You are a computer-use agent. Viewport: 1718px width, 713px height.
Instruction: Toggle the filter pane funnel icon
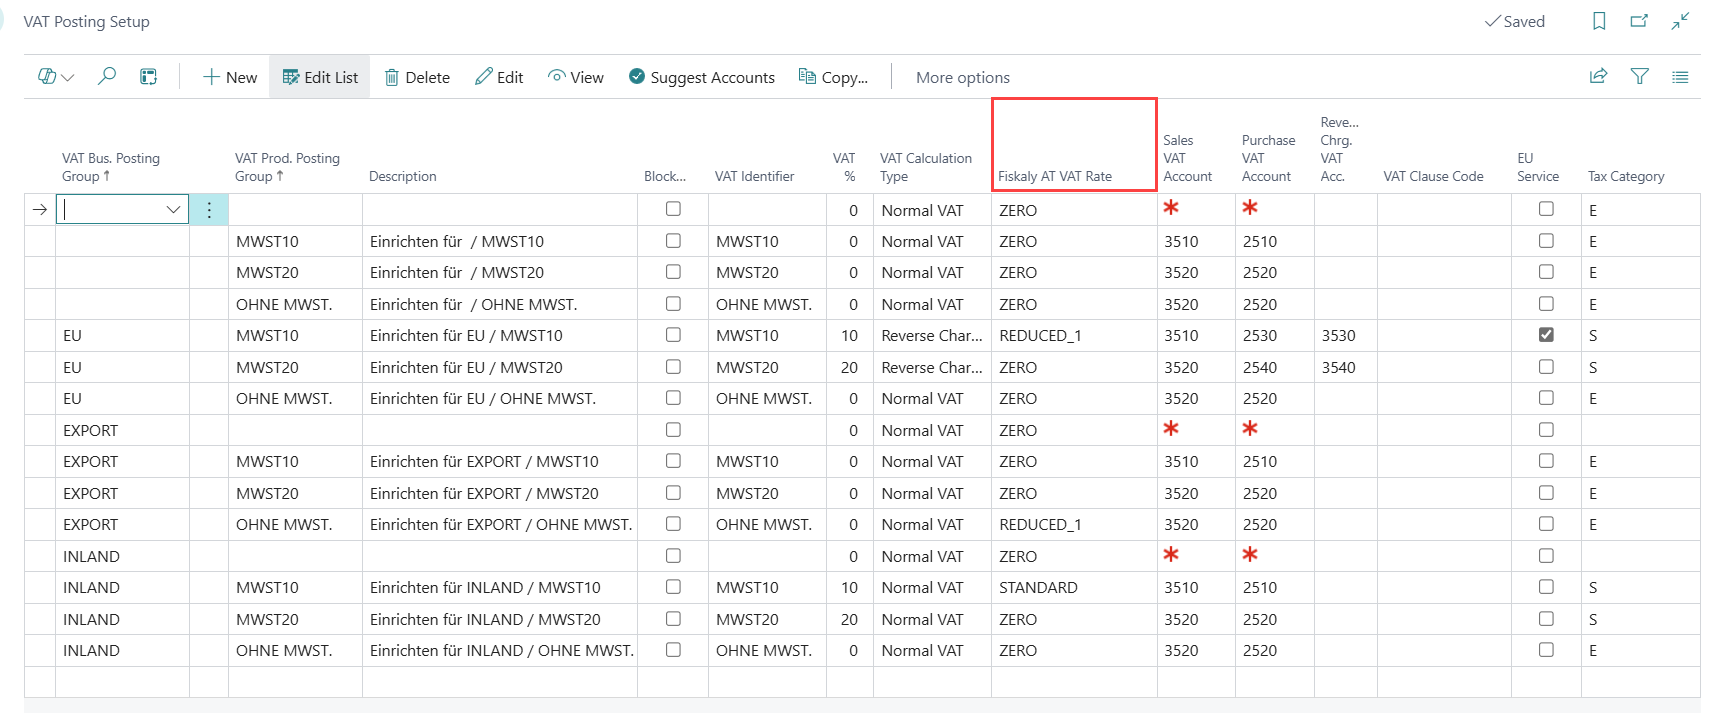tap(1639, 76)
